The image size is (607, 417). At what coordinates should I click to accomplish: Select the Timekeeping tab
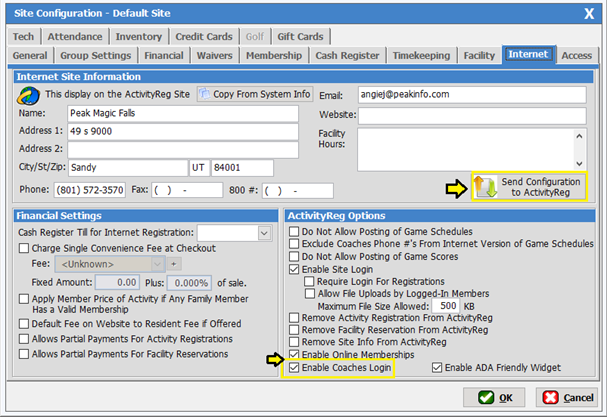click(x=422, y=56)
